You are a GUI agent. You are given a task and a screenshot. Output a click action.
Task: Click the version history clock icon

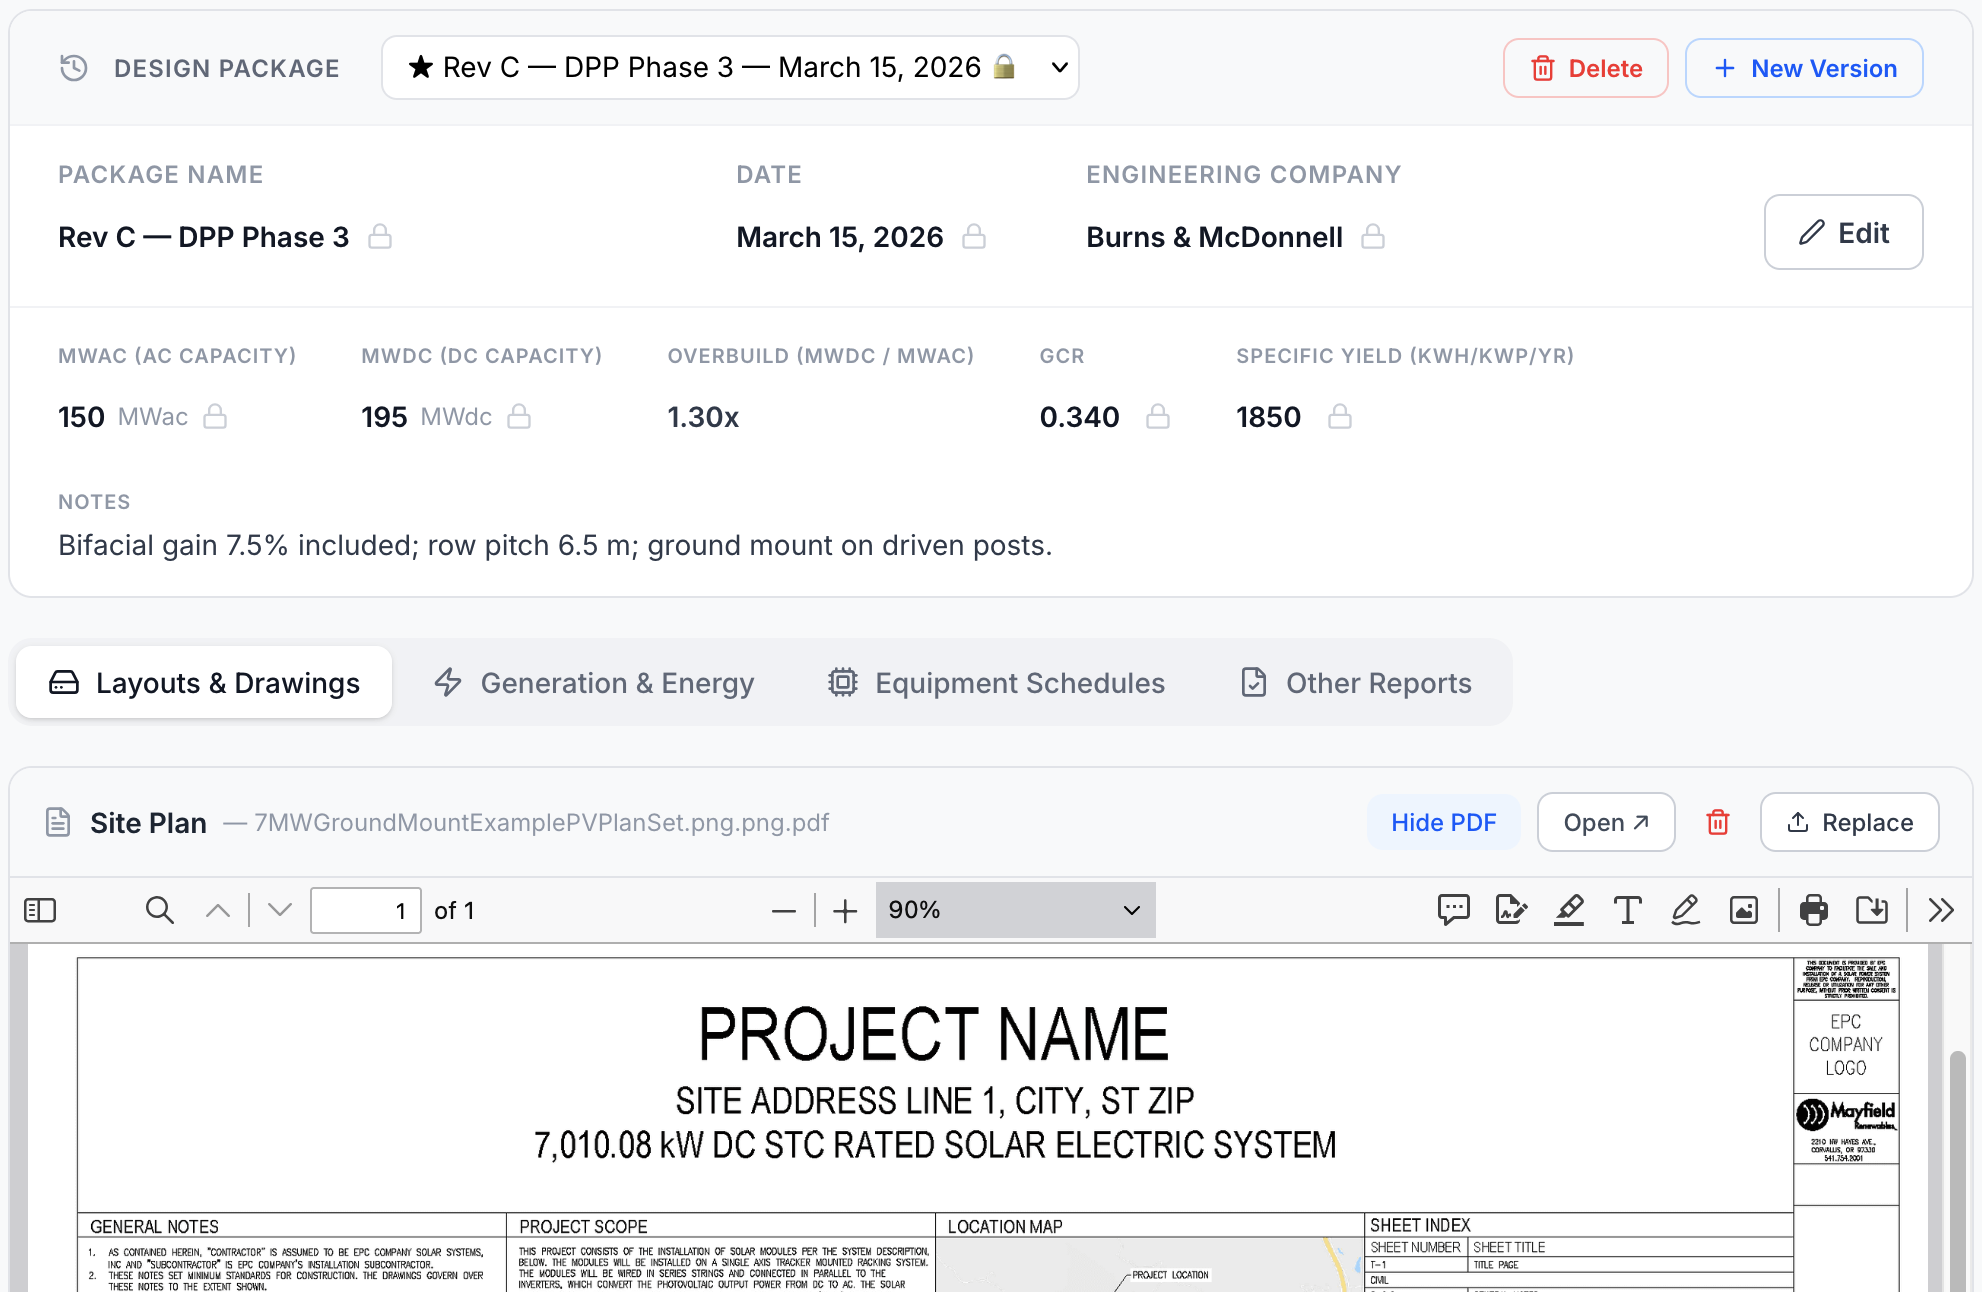[74, 68]
